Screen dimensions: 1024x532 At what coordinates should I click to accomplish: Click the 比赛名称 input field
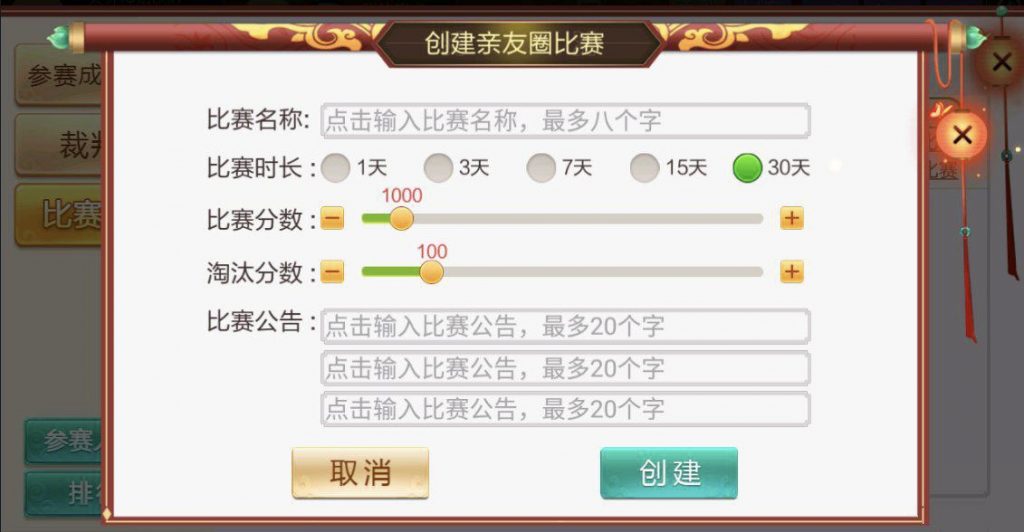pyautogui.click(x=565, y=121)
